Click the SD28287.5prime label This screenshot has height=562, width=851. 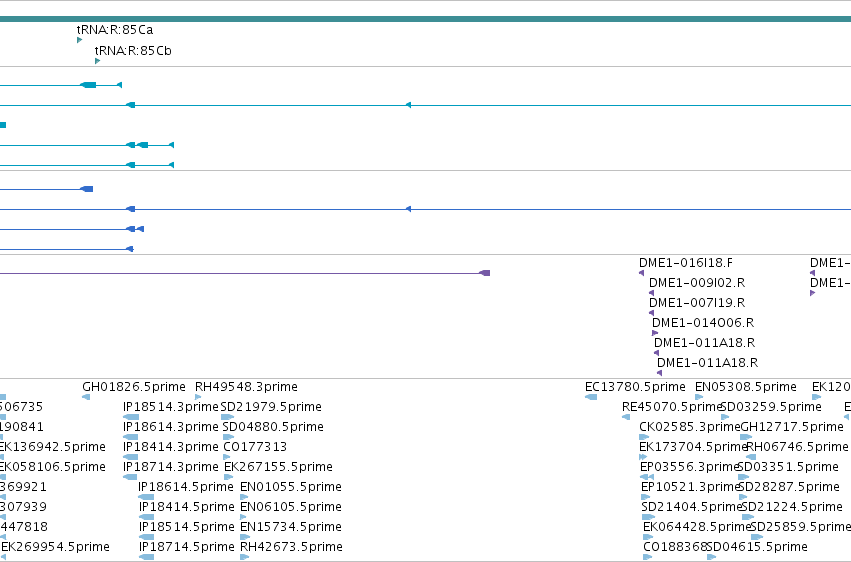pos(789,487)
